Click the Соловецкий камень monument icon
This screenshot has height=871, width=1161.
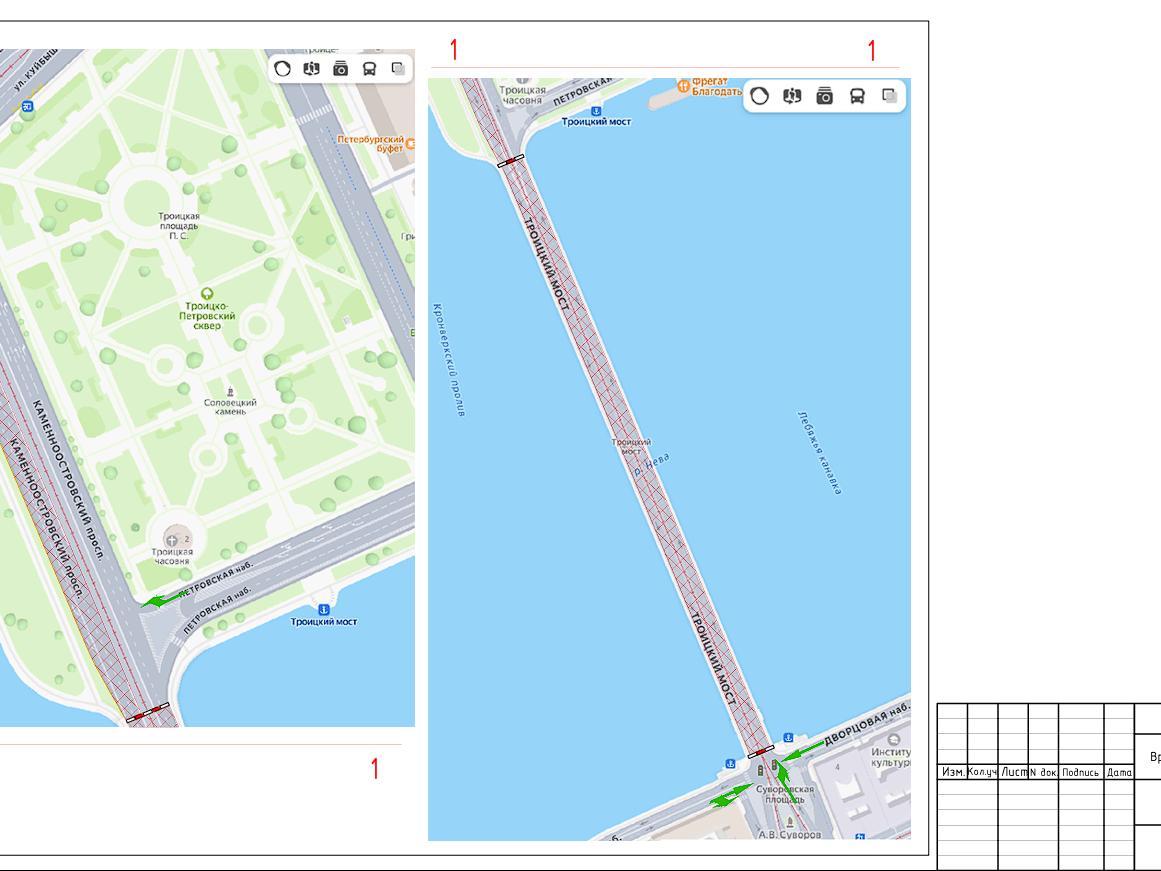pos(230,392)
